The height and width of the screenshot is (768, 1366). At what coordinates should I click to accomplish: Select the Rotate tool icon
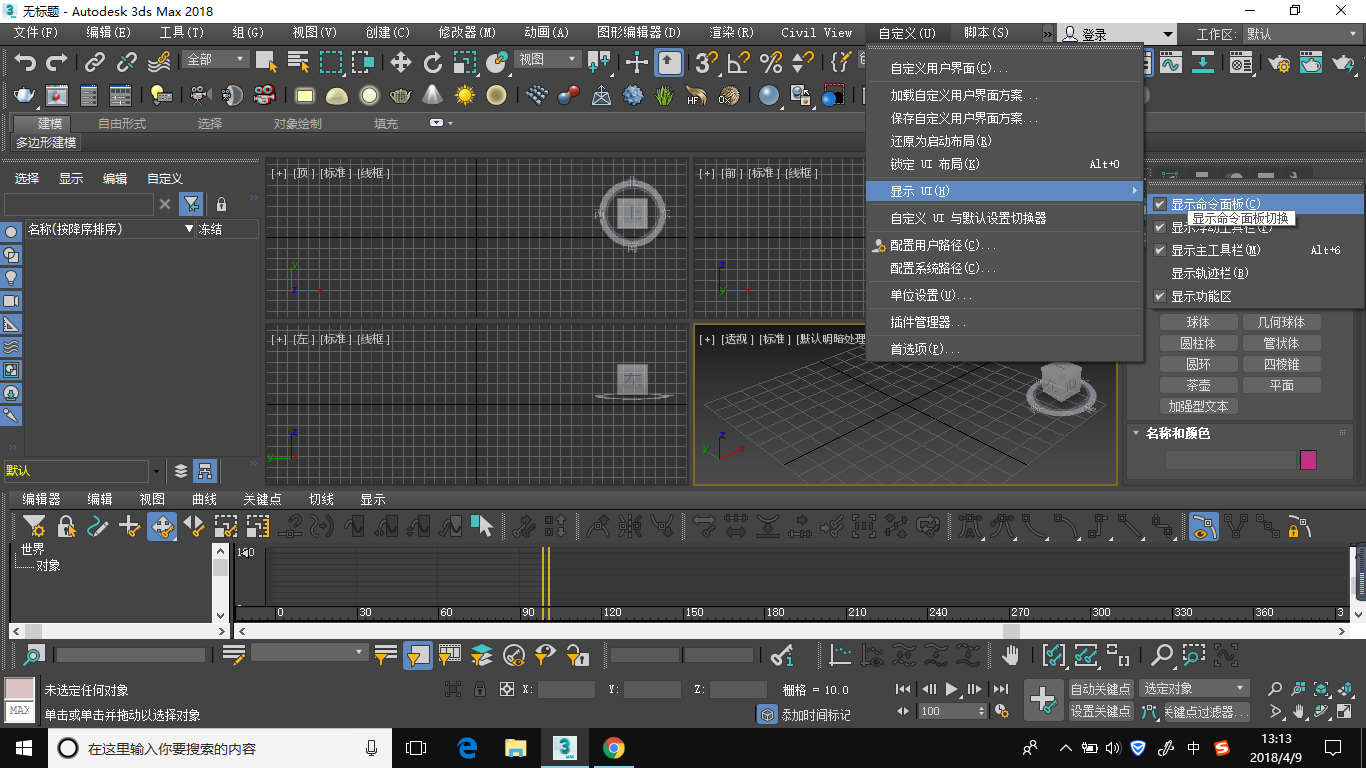[433, 63]
